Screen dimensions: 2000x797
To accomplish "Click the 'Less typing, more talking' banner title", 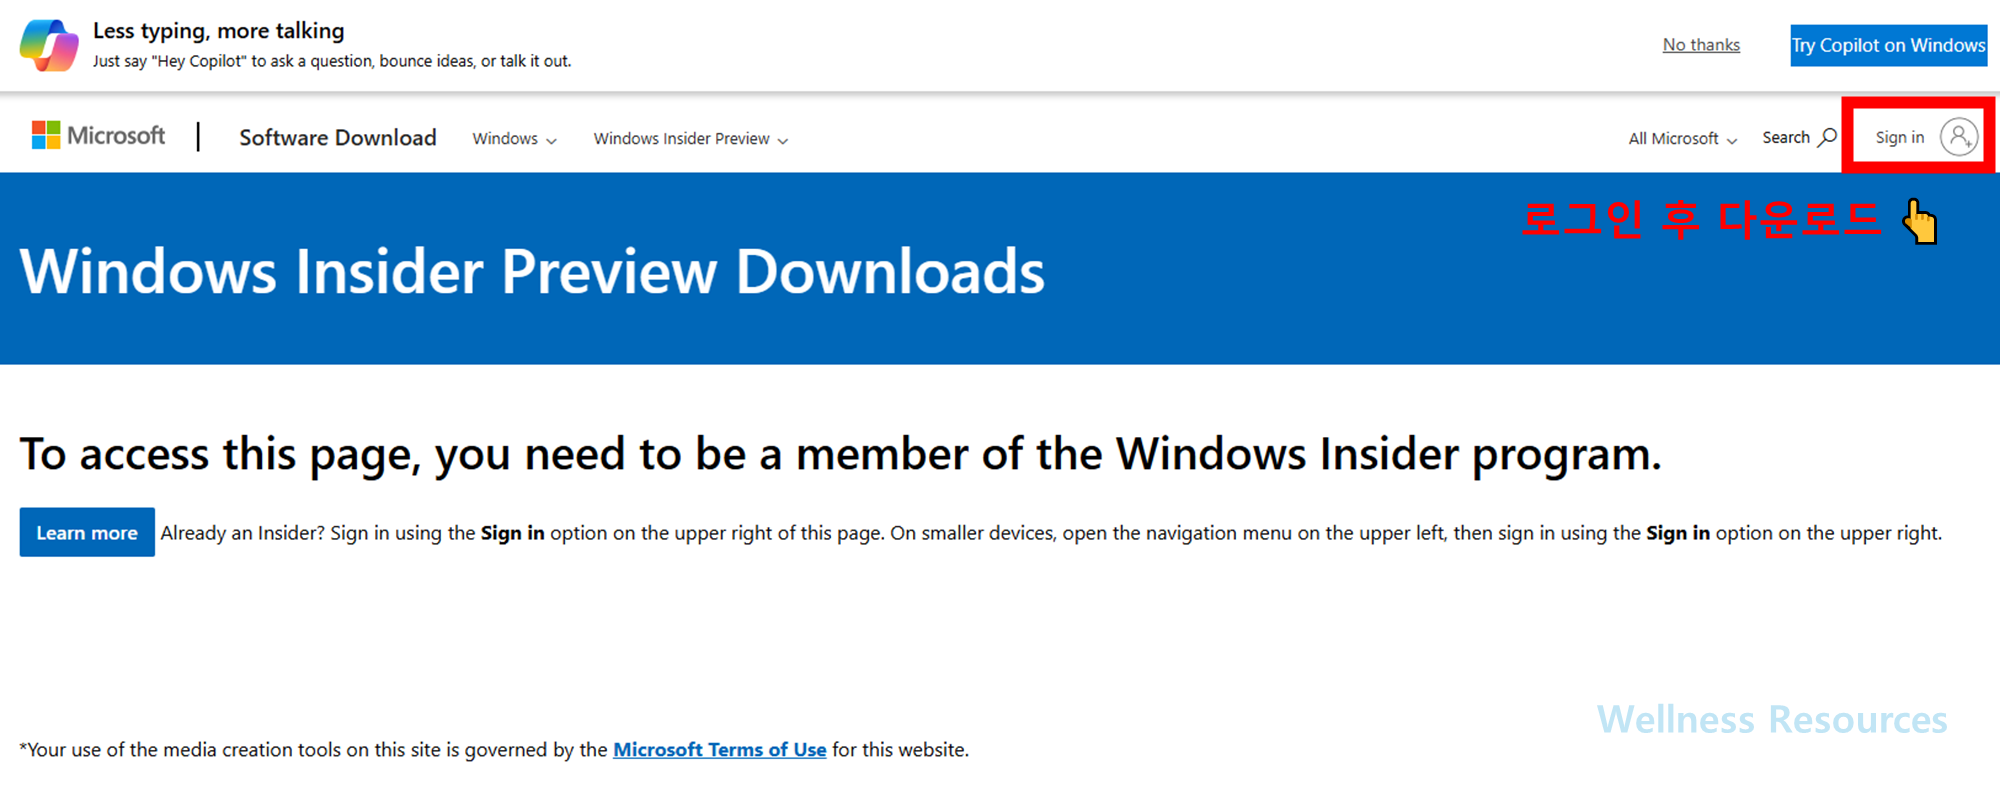I will (x=219, y=31).
